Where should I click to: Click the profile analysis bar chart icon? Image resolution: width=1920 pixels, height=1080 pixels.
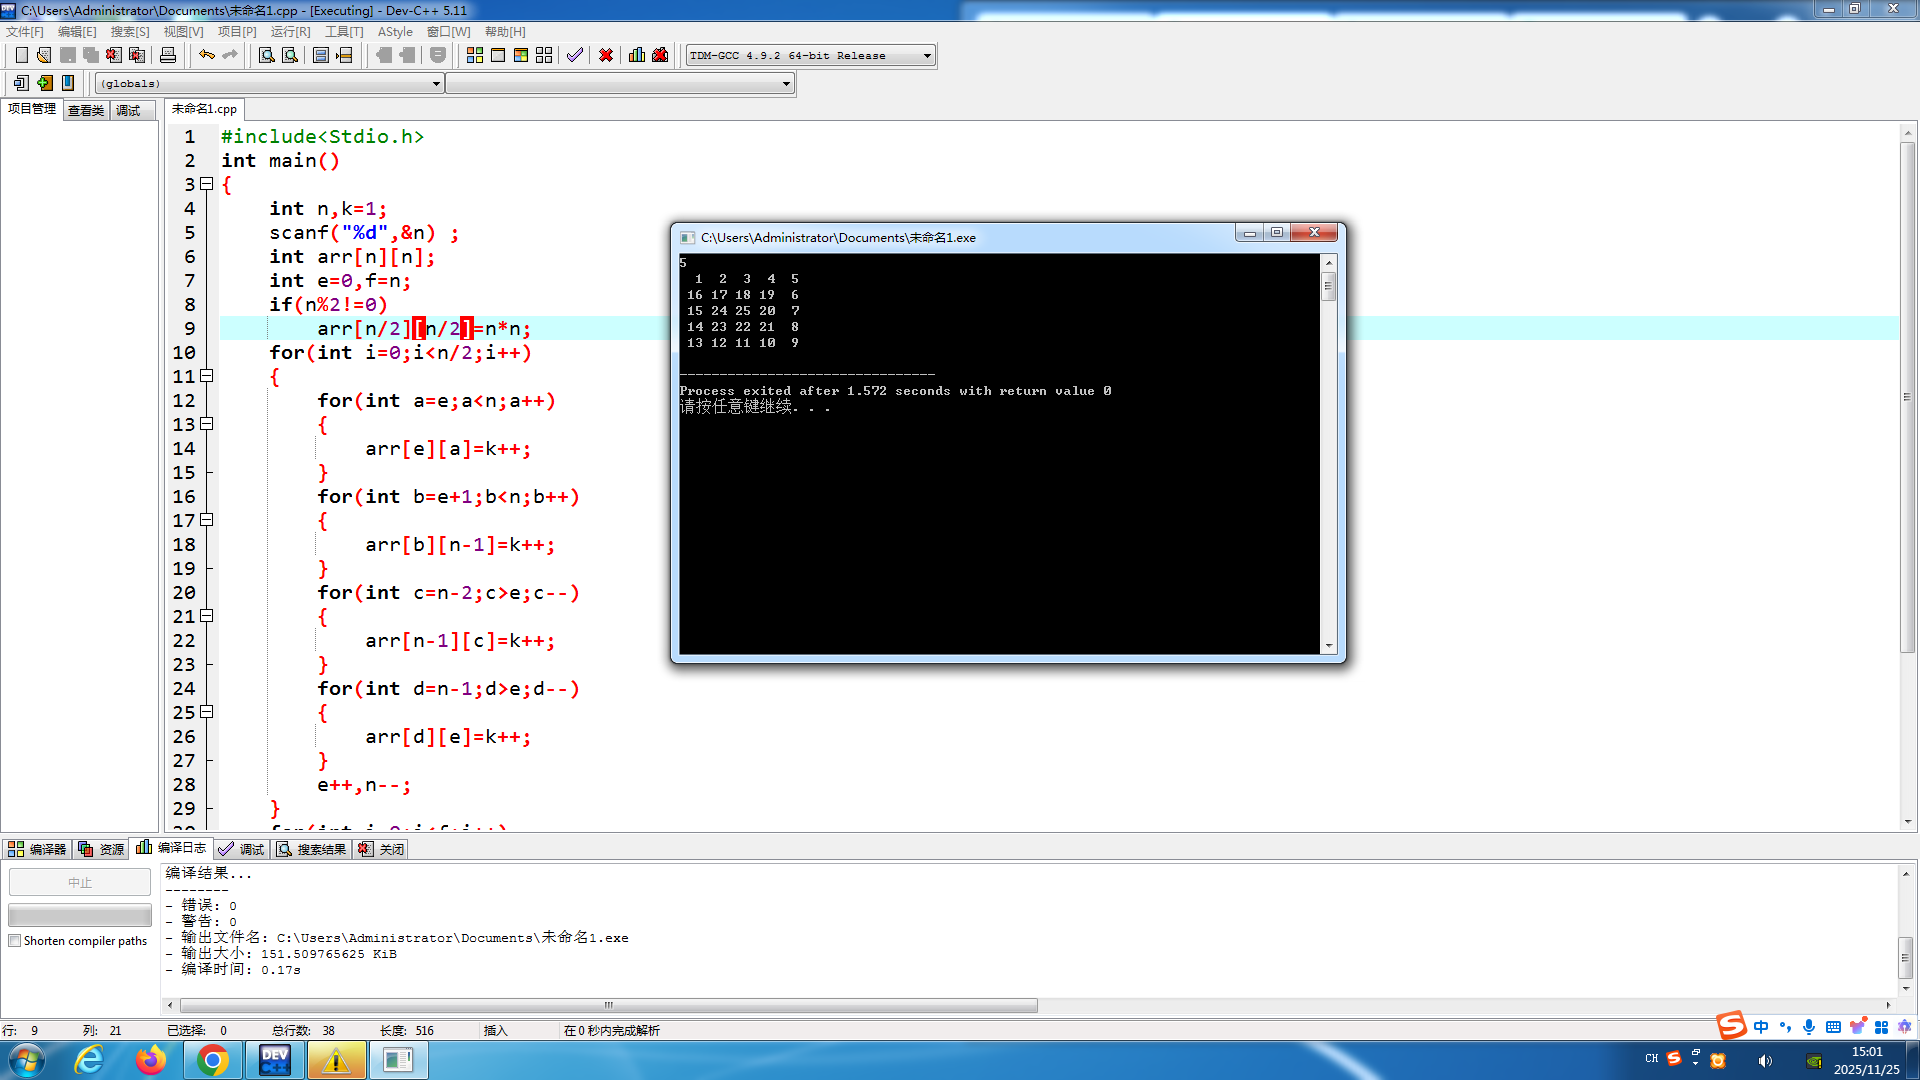click(x=637, y=55)
